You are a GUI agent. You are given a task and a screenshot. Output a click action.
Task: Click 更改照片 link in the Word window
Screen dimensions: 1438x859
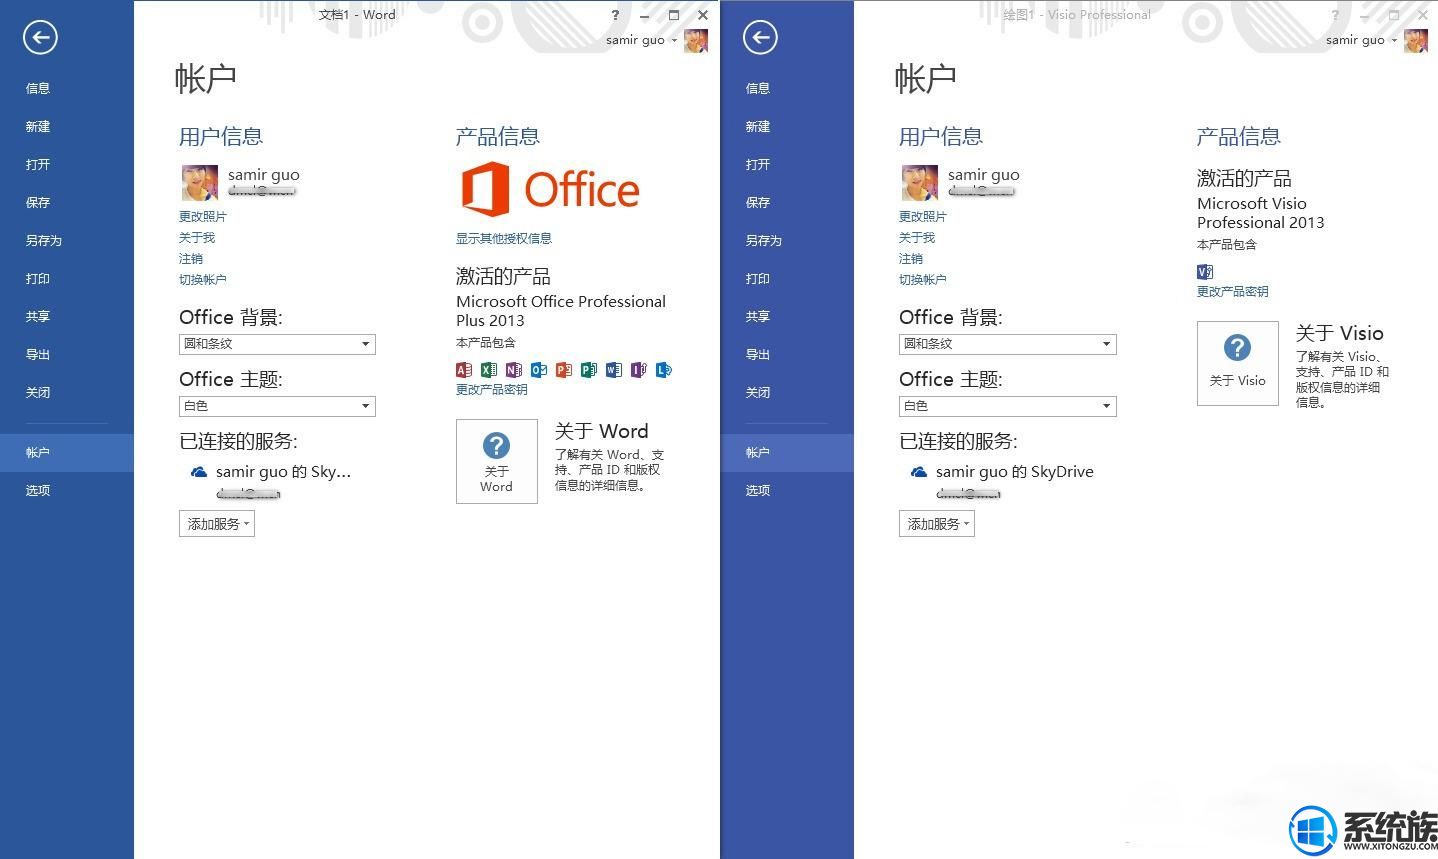[x=203, y=216]
